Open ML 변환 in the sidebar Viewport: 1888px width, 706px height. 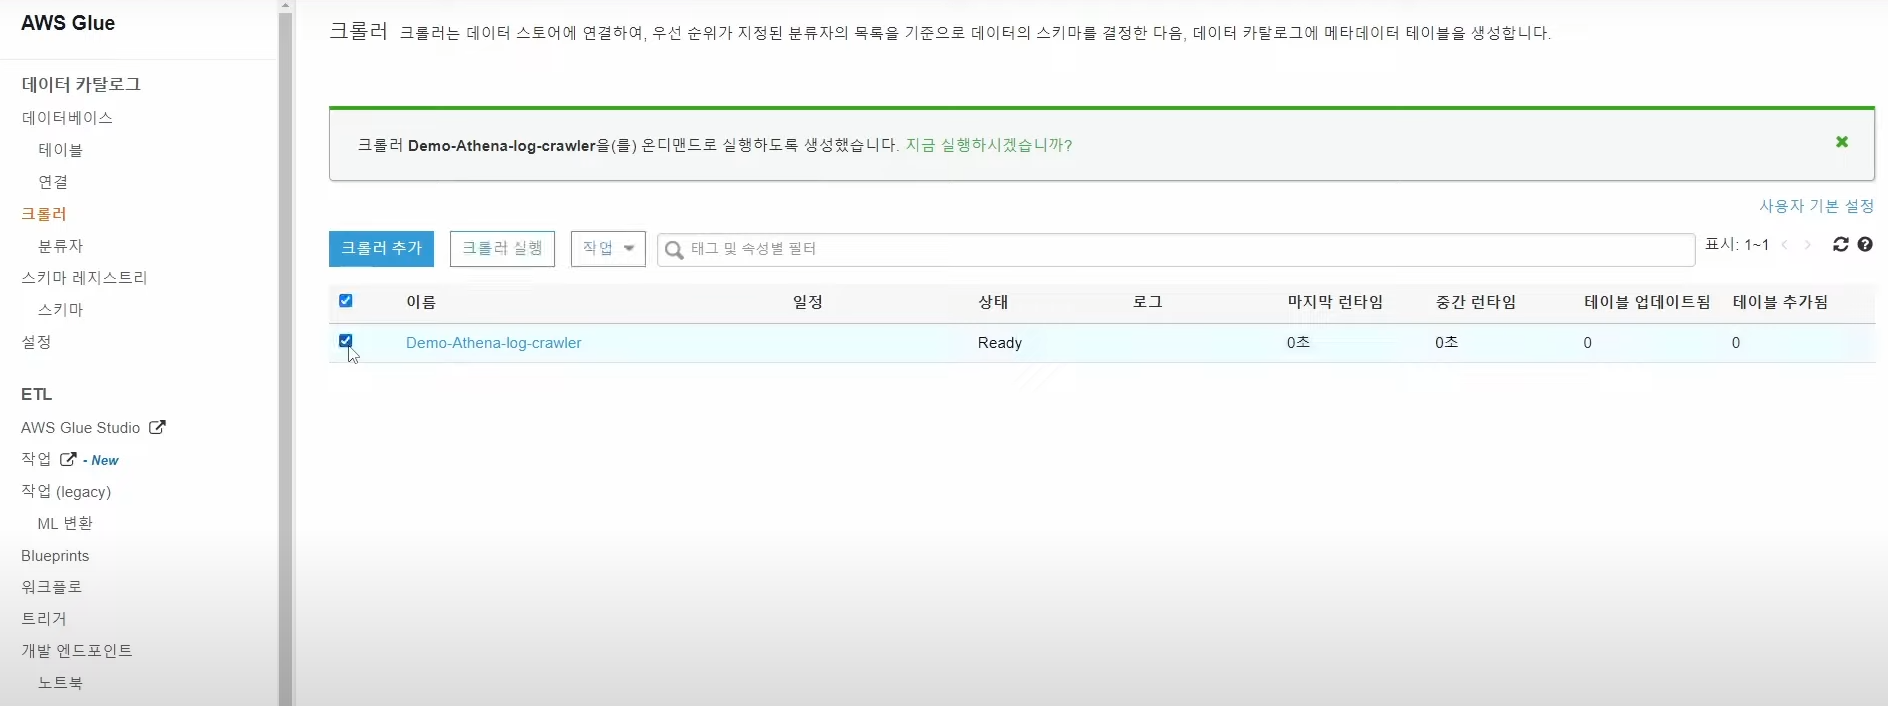pos(65,523)
